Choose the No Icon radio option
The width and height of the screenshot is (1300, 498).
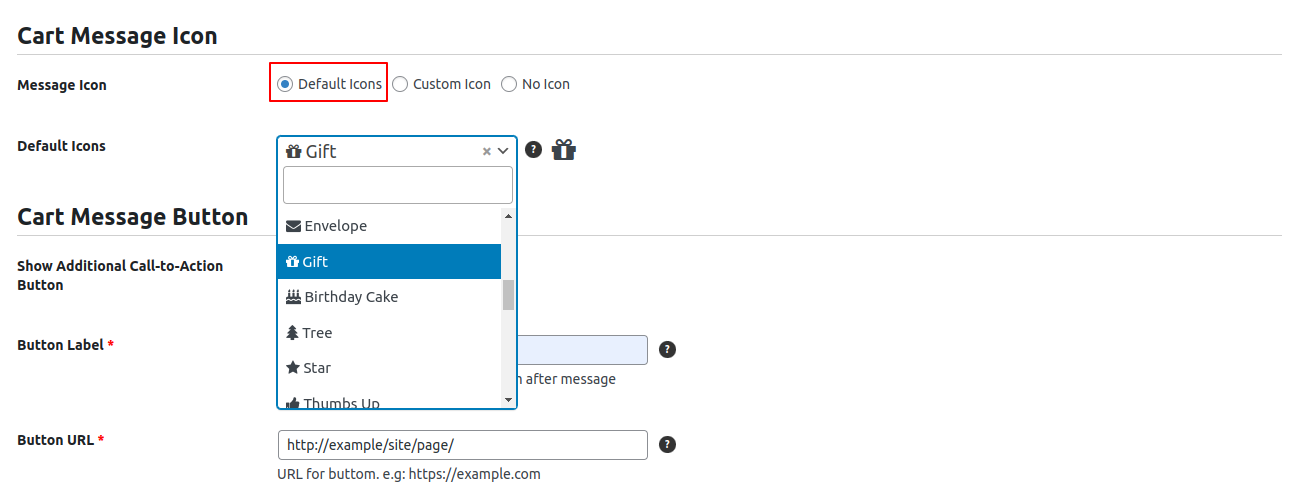click(x=509, y=84)
